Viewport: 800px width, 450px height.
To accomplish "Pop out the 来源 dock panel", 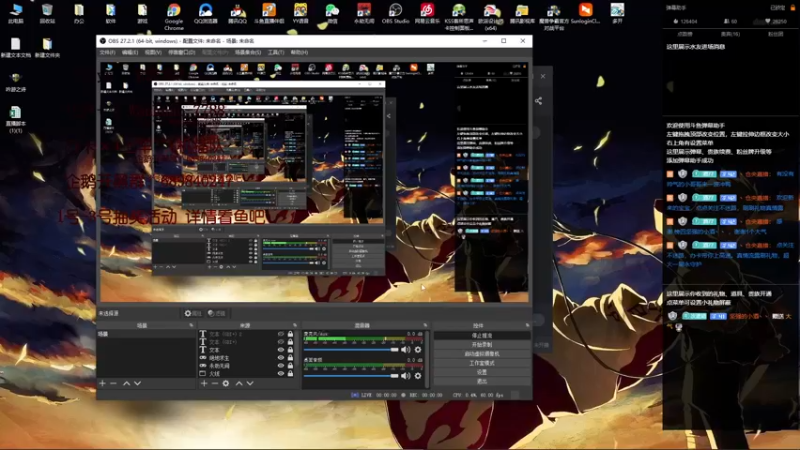I will tap(295, 326).
